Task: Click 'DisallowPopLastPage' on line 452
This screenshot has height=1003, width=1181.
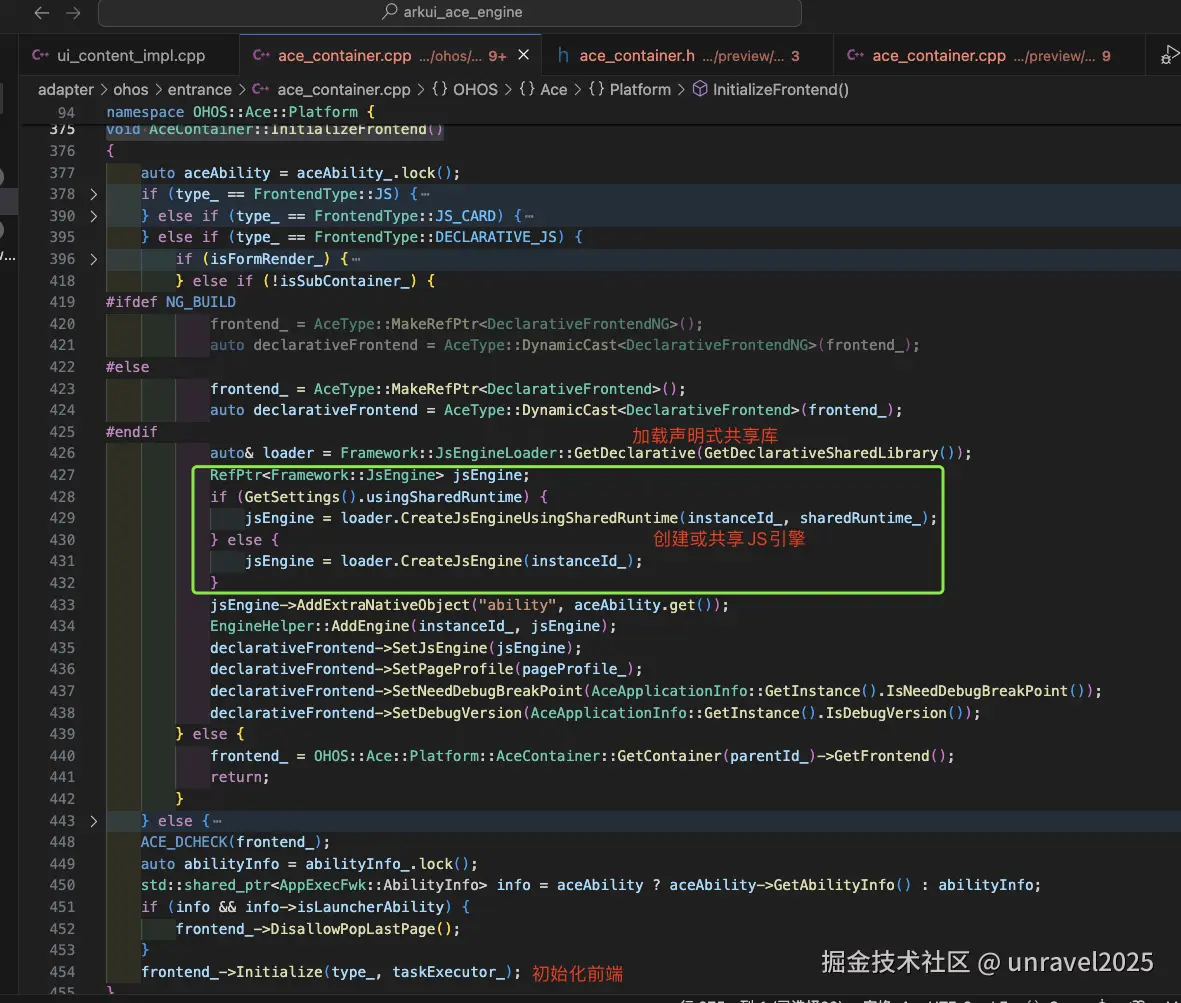Action: point(352,929)
